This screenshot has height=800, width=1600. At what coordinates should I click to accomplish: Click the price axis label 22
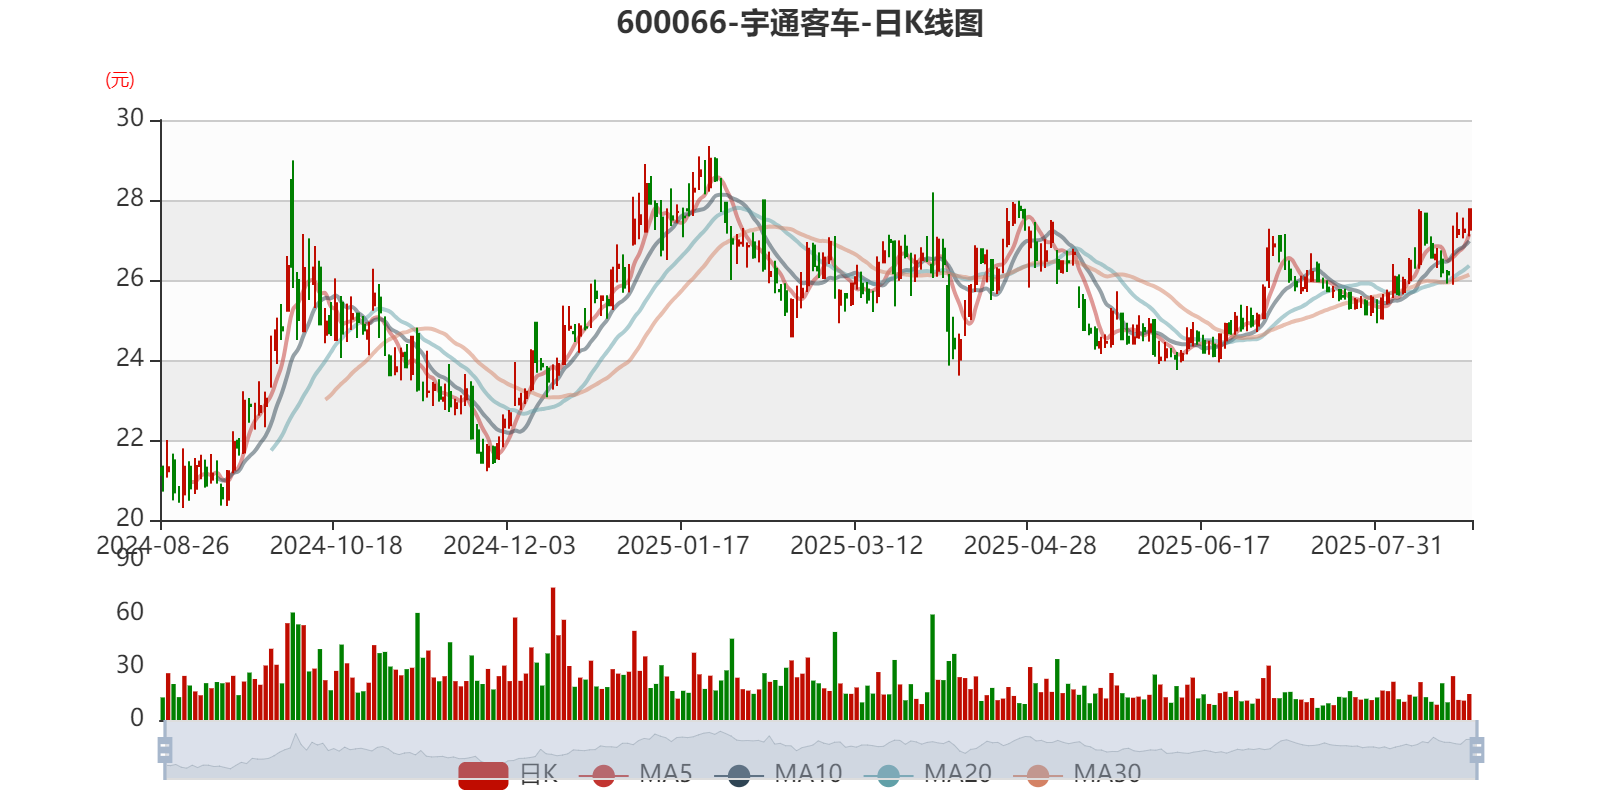(130, 439)
